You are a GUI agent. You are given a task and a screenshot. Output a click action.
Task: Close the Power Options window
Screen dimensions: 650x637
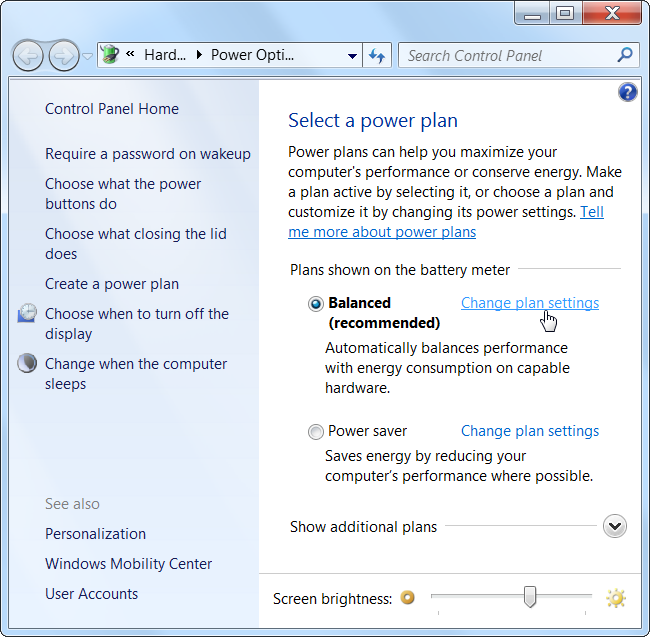612,13
